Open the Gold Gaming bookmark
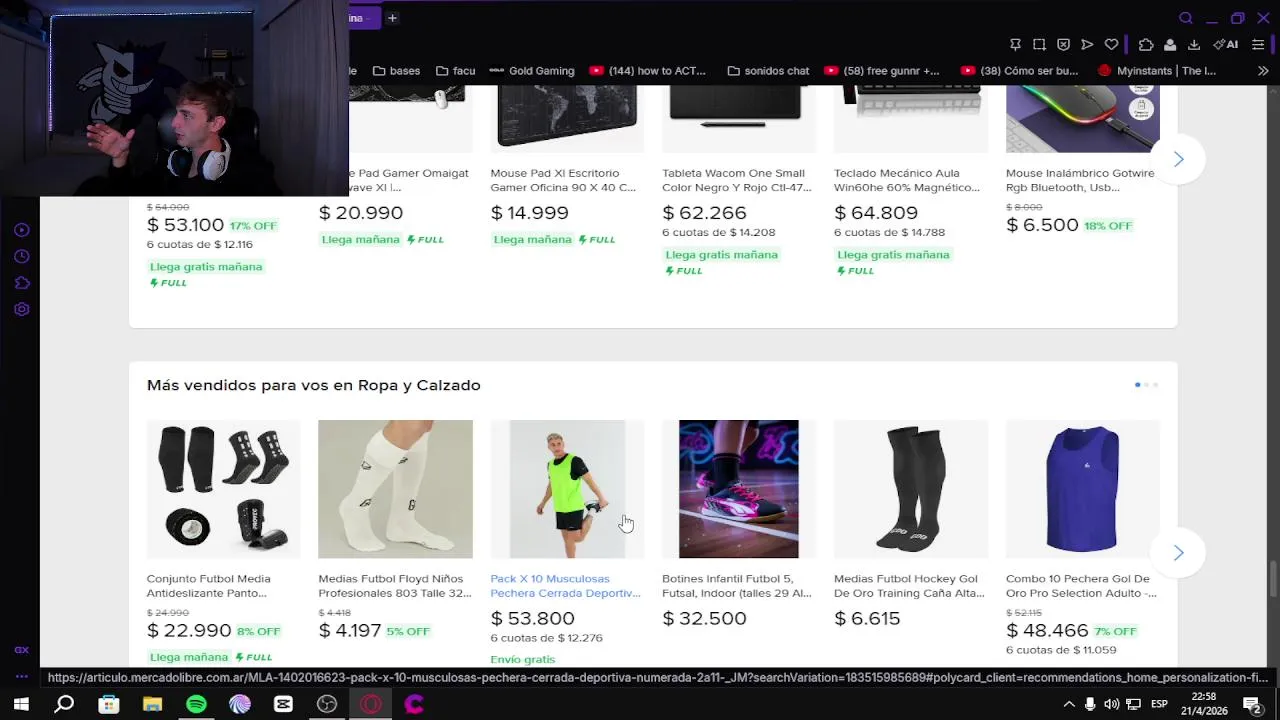The image size is (1280, 720). (x=532, y=71)
